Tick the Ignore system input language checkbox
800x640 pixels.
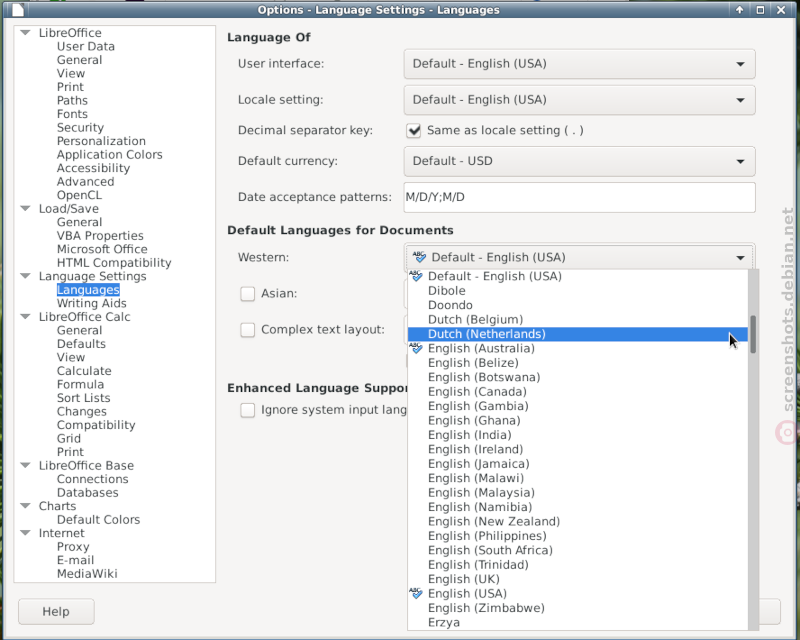coord(247,410)
